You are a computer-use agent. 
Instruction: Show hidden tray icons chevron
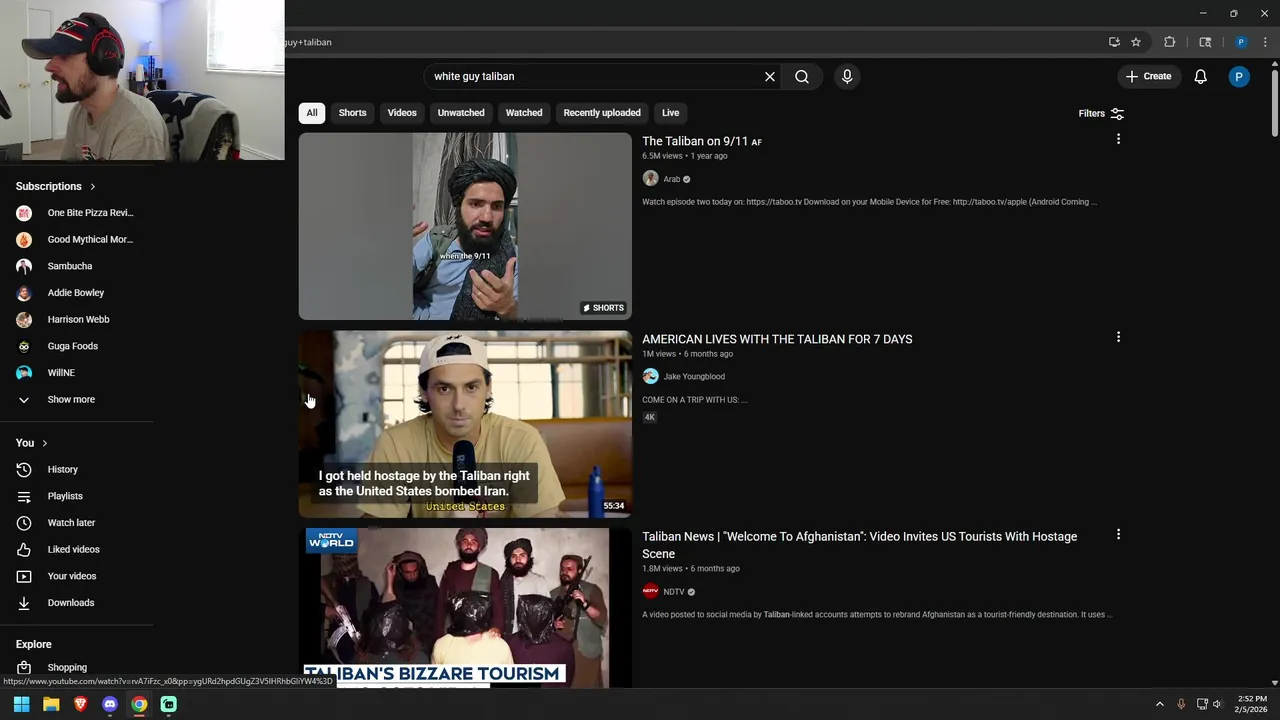(1160, 704)
